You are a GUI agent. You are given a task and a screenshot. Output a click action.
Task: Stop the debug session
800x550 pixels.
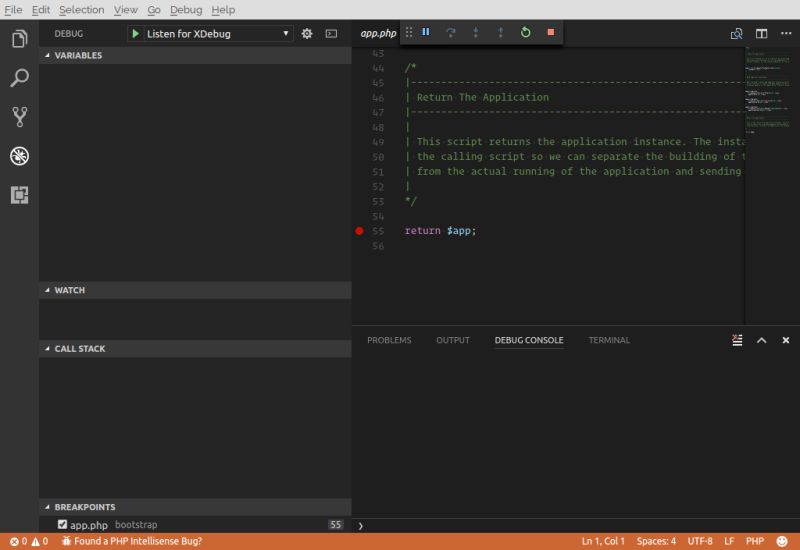click(x=551, y=32)
